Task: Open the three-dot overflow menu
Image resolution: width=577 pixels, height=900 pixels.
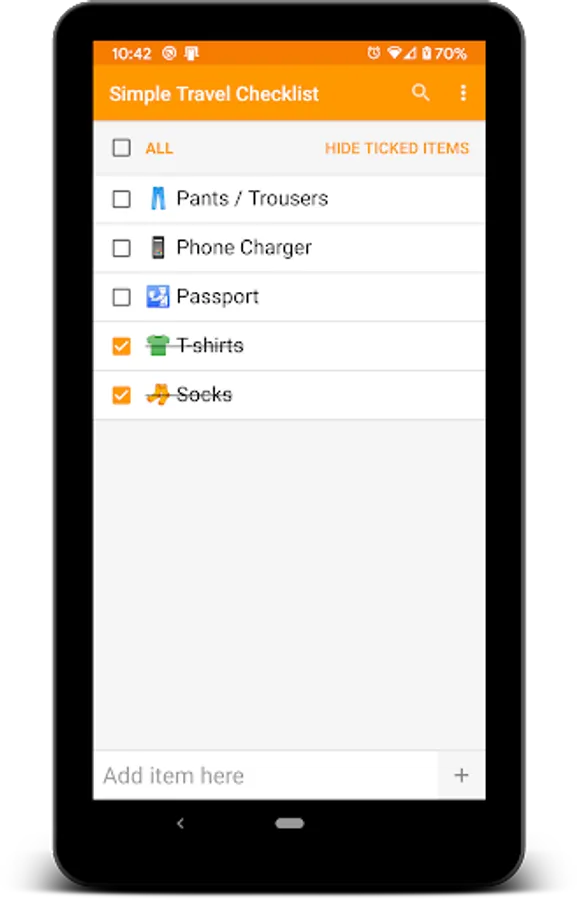Action: click(x=463, y=93)
